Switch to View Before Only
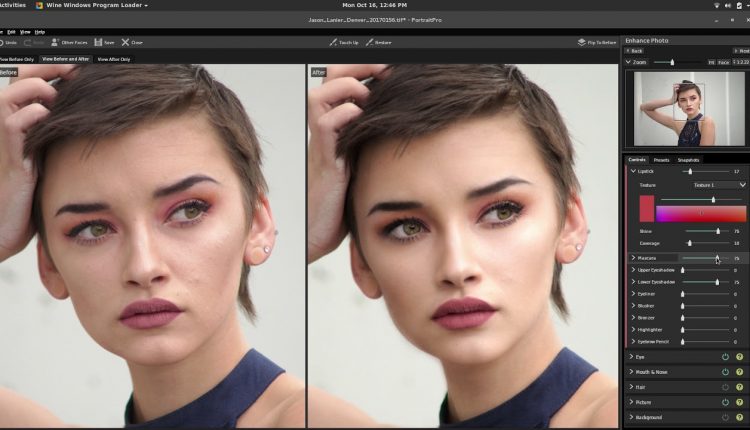Image resolution: width=750 pixels, height=430 pixels. tap(17, 59)
